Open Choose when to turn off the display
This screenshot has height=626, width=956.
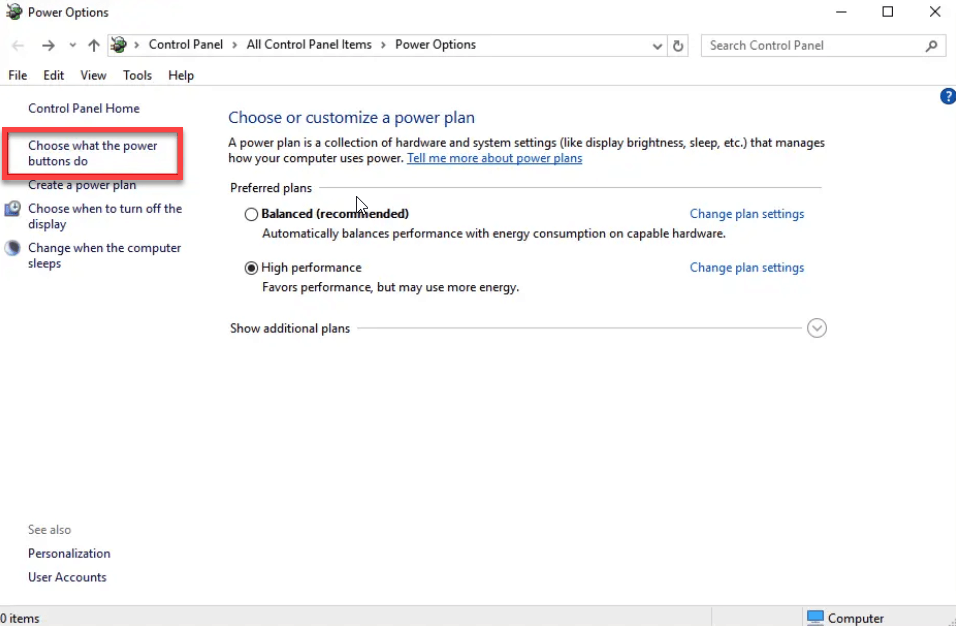point(105,216)
